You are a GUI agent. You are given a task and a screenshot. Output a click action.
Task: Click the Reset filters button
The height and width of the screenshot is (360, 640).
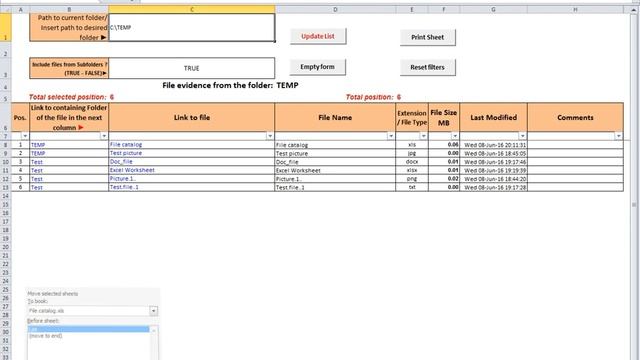[427, 67]
